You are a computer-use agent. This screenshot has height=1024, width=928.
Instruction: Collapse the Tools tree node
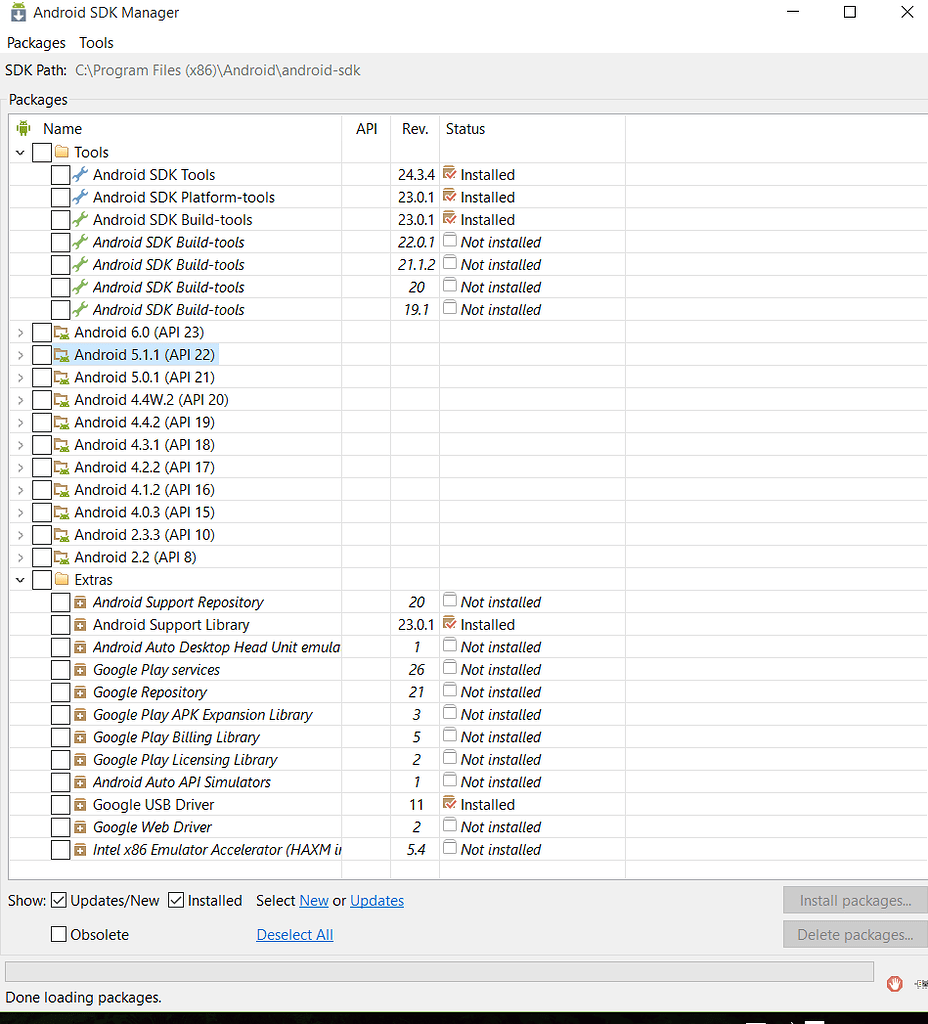(x=20, y=151)
